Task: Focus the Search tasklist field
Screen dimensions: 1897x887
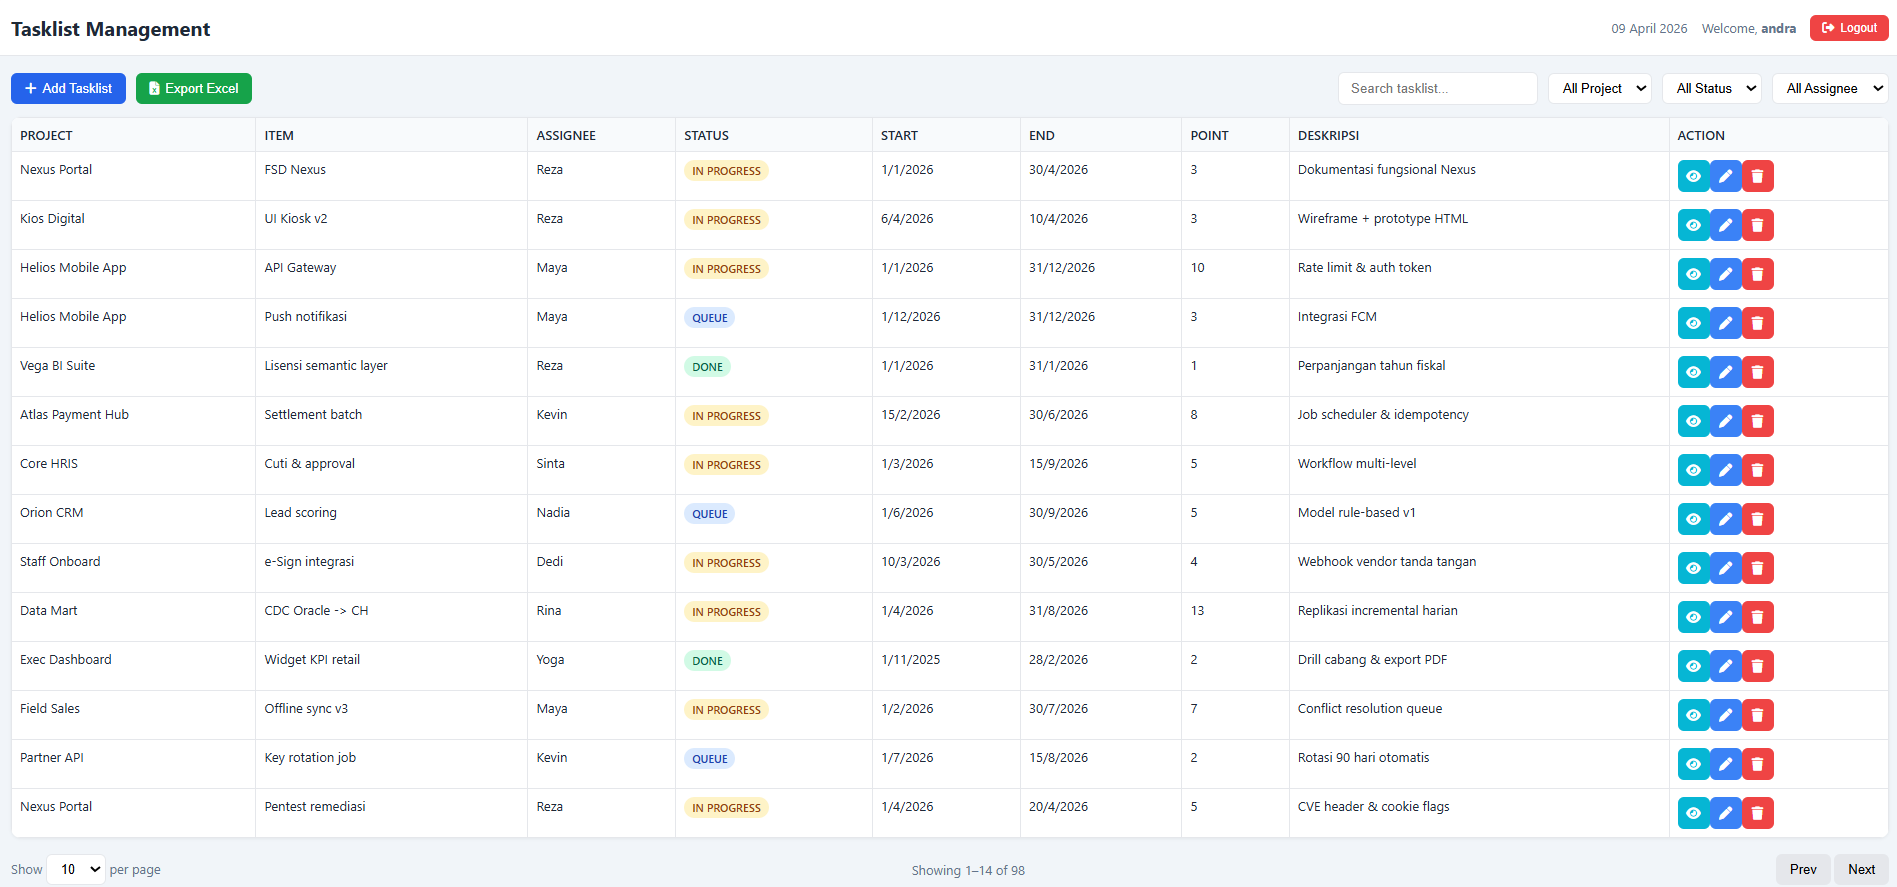Action: [x=1437, y=88]
